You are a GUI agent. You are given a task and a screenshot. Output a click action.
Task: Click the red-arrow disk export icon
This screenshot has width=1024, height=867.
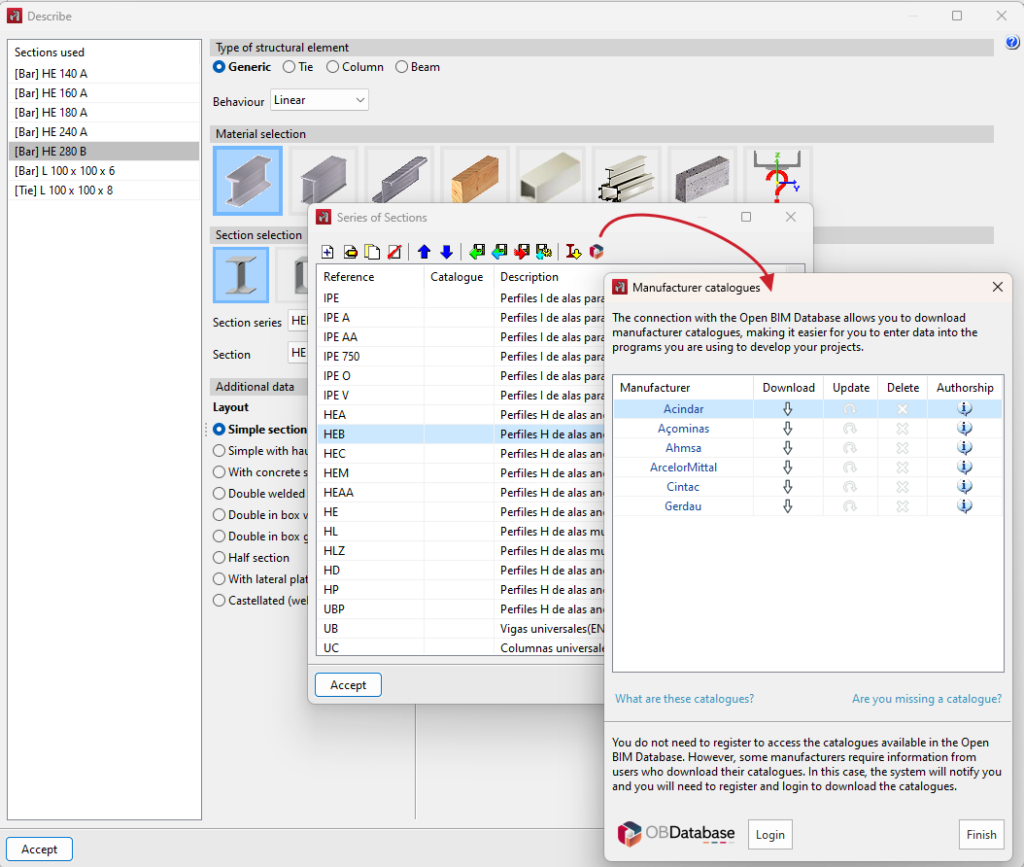(x=522, y=252)
